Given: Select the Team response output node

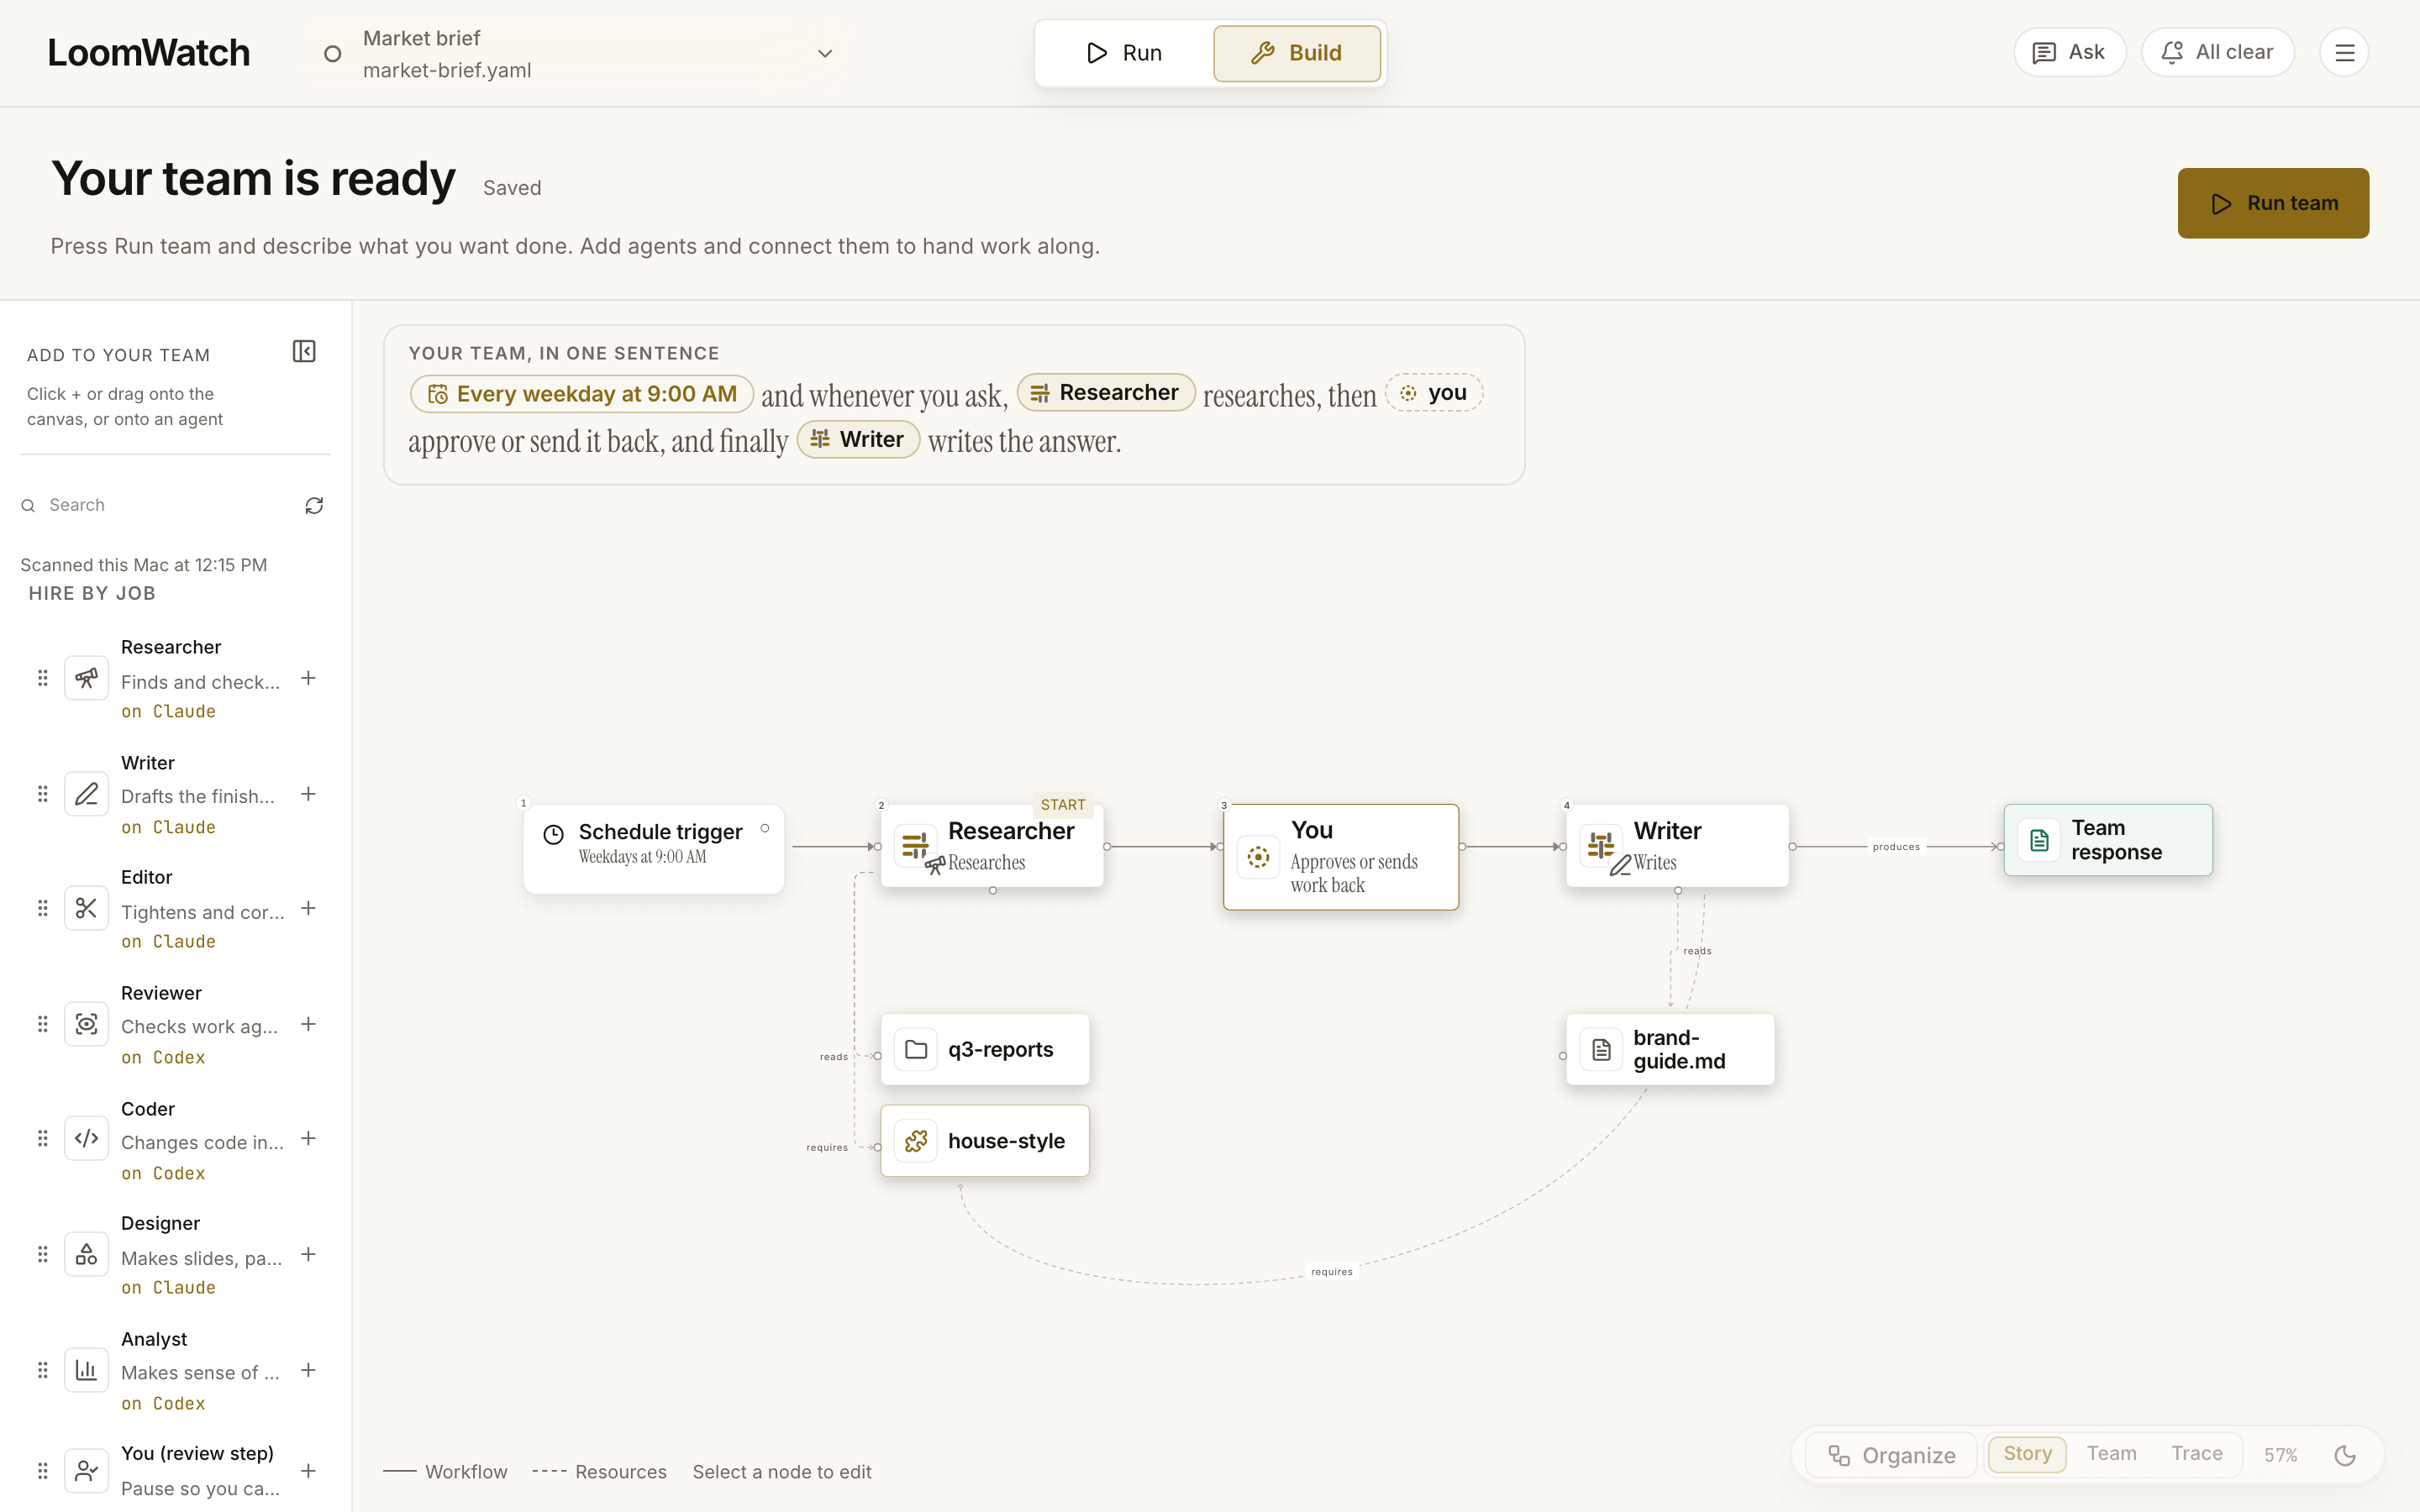Looking at the screenshot, I should coord(2108,840).
